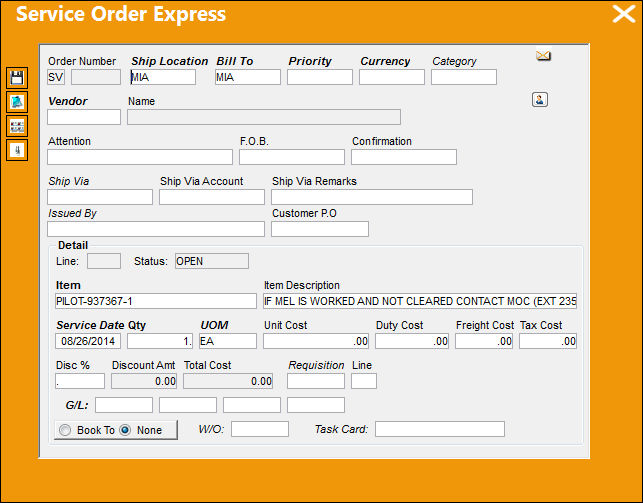Click the Priority input field

coord(320,77)
